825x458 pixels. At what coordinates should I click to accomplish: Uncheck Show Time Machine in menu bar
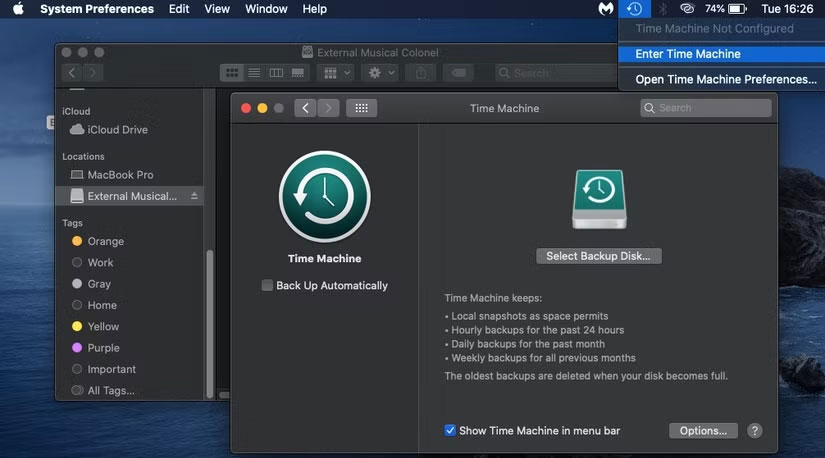click(x=450, y=431)
